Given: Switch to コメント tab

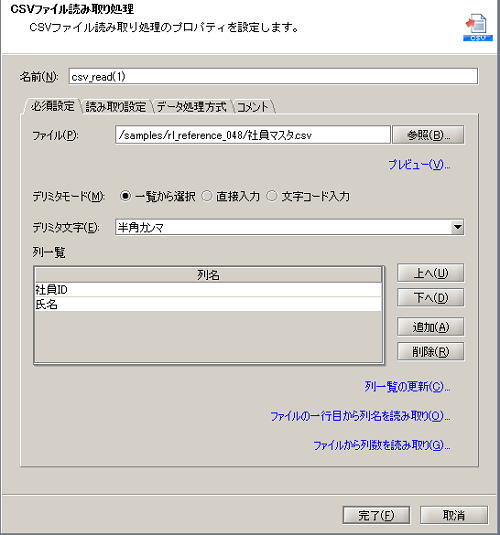Looking at the screenshot, I should [253, 107].
